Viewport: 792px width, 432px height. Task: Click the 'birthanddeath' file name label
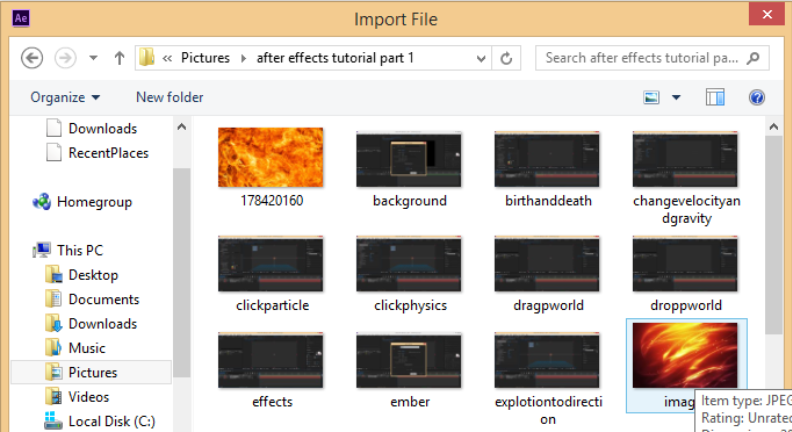548,201
